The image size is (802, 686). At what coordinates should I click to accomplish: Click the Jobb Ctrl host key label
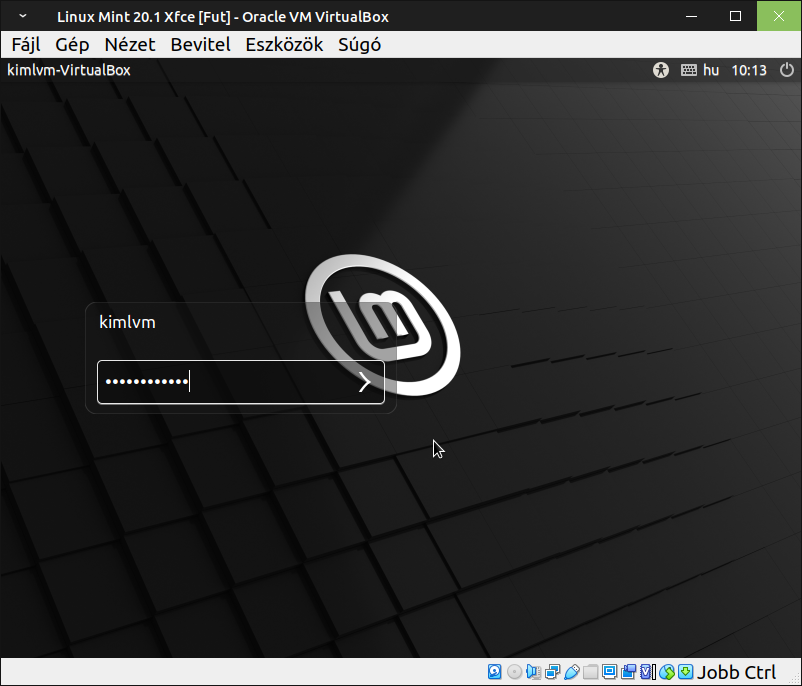click(x=737, y=672)
